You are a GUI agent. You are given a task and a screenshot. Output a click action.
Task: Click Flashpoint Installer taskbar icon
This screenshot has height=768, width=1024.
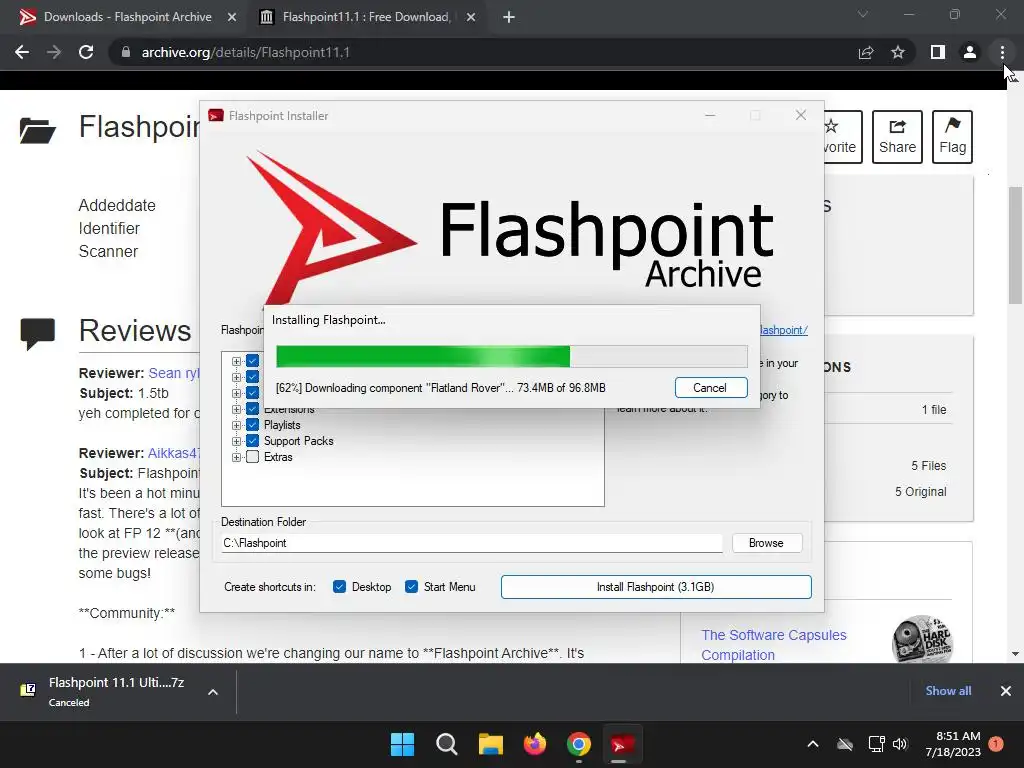click(622, 744)
